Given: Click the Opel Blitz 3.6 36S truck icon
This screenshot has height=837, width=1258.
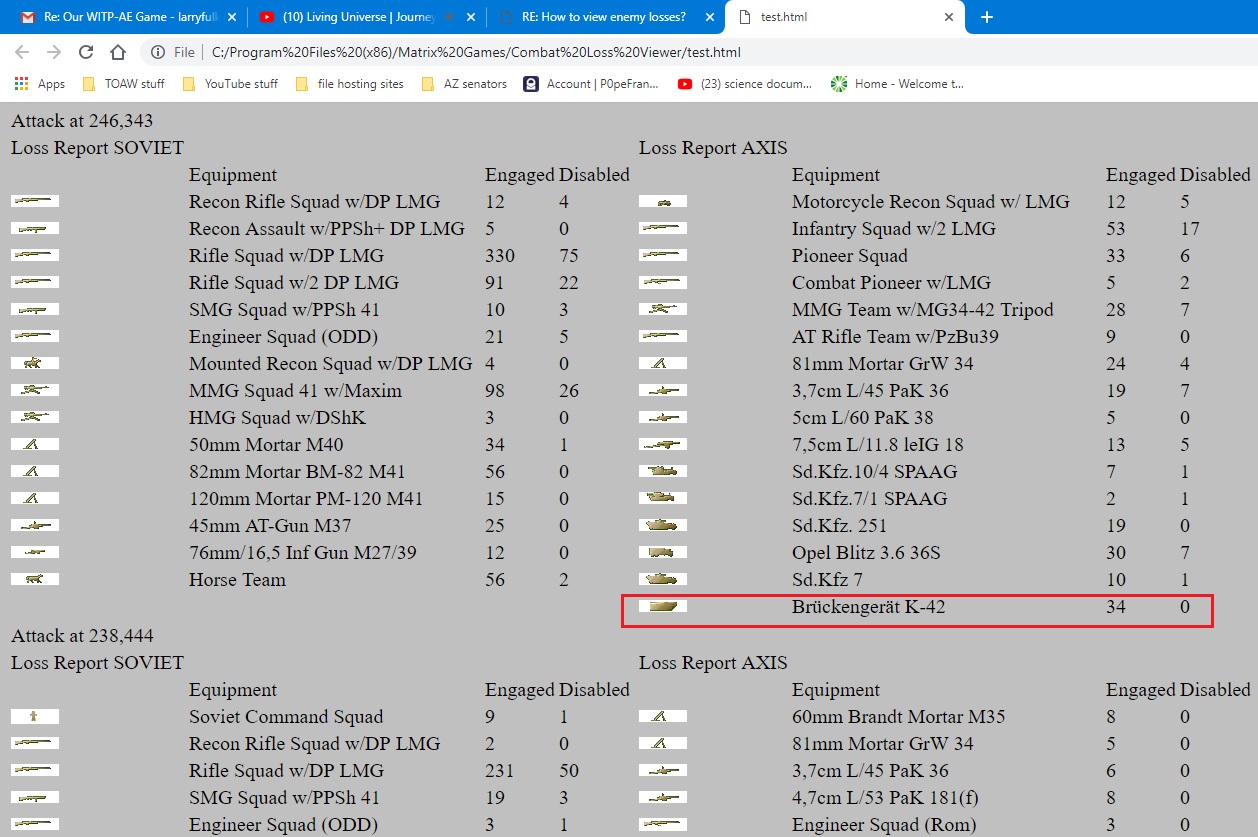Looking at the screenshot, I should (x=663, y=552).
